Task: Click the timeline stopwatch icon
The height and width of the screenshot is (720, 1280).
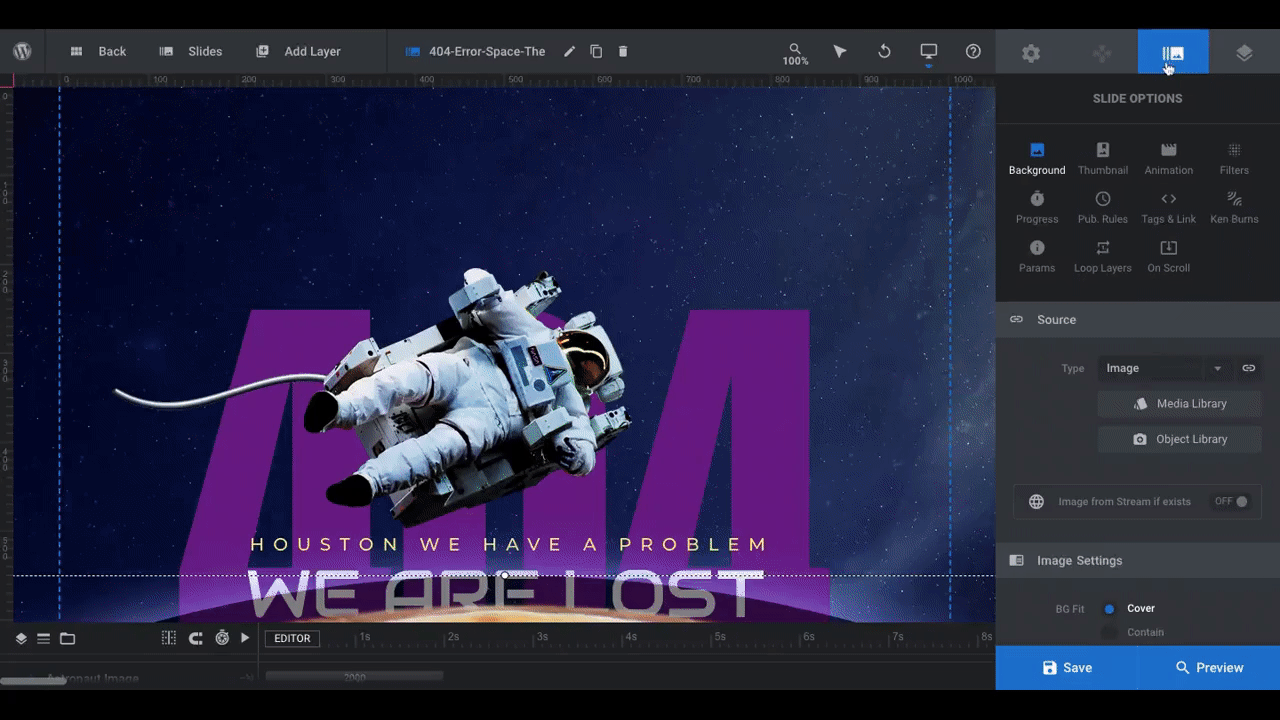Action: pyautogui.click(x=222, y=638)
